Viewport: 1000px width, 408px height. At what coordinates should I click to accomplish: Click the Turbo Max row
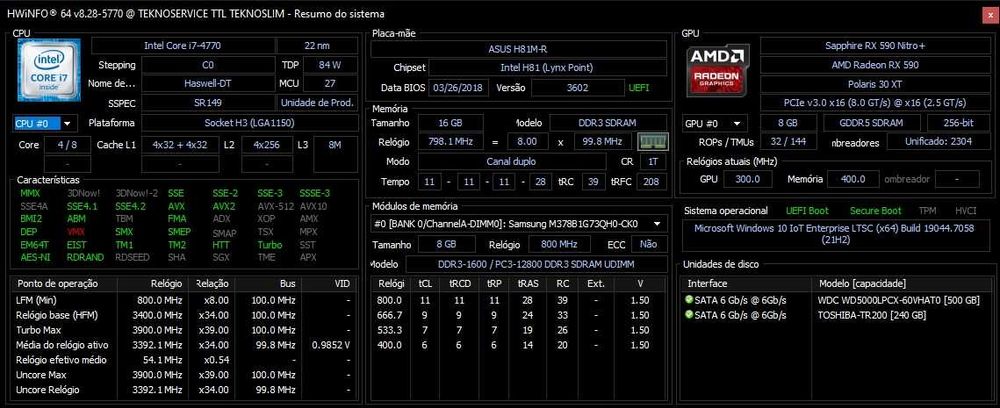[184, 330]
